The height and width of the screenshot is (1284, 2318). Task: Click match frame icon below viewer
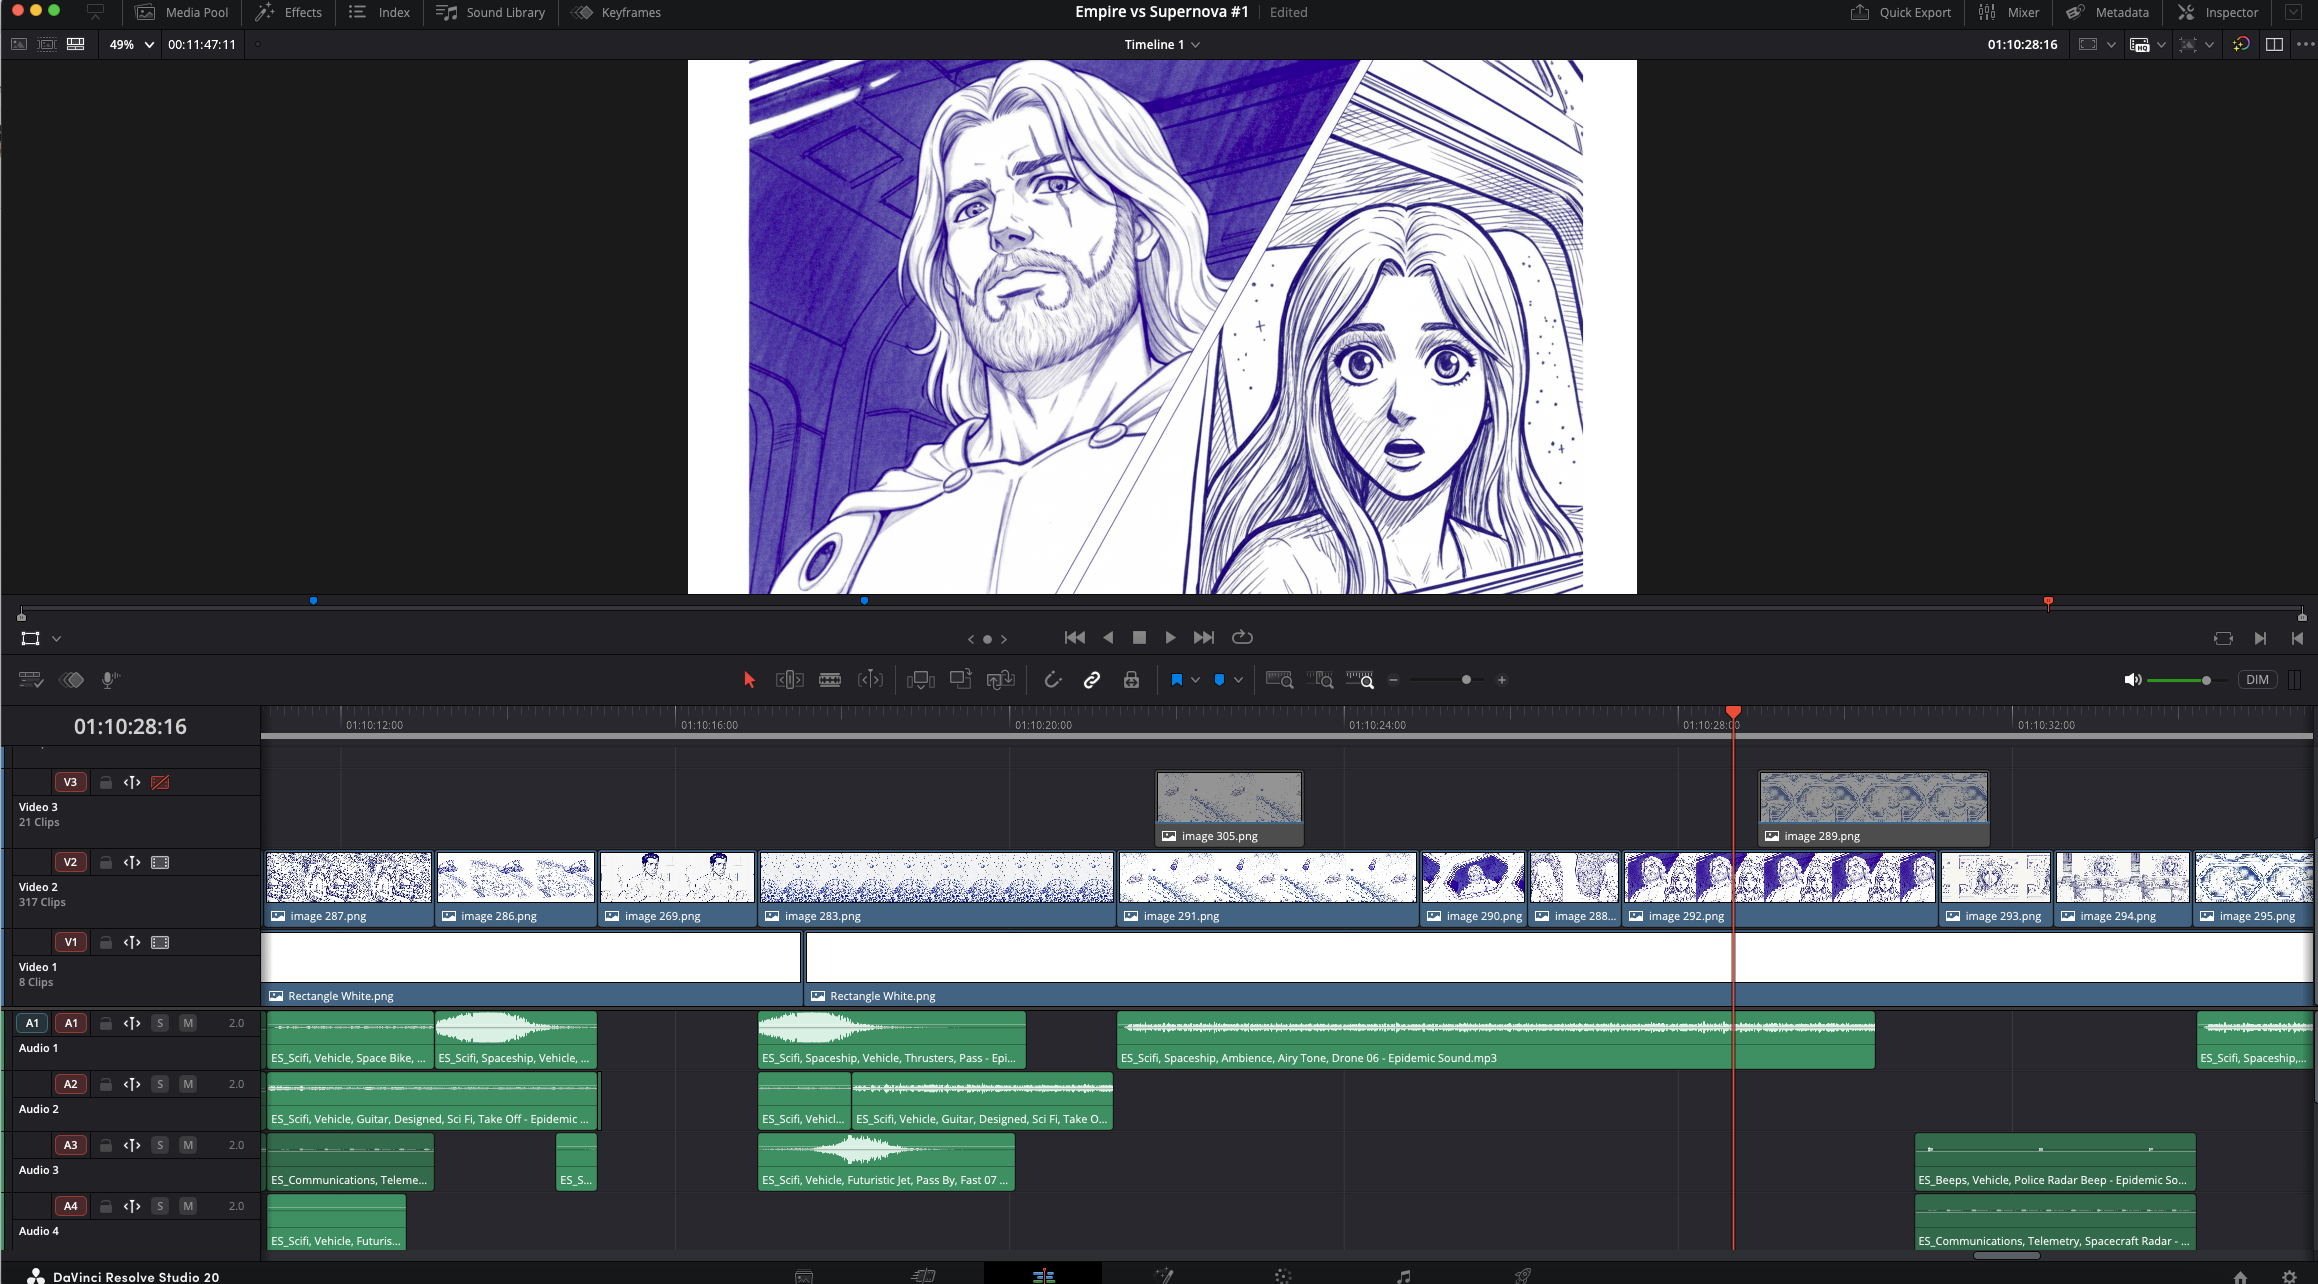2223,638
